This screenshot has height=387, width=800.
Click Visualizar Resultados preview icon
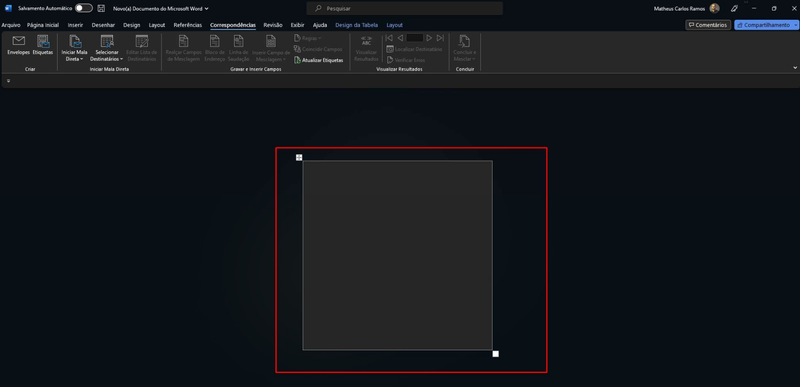(x=366, y=41)
